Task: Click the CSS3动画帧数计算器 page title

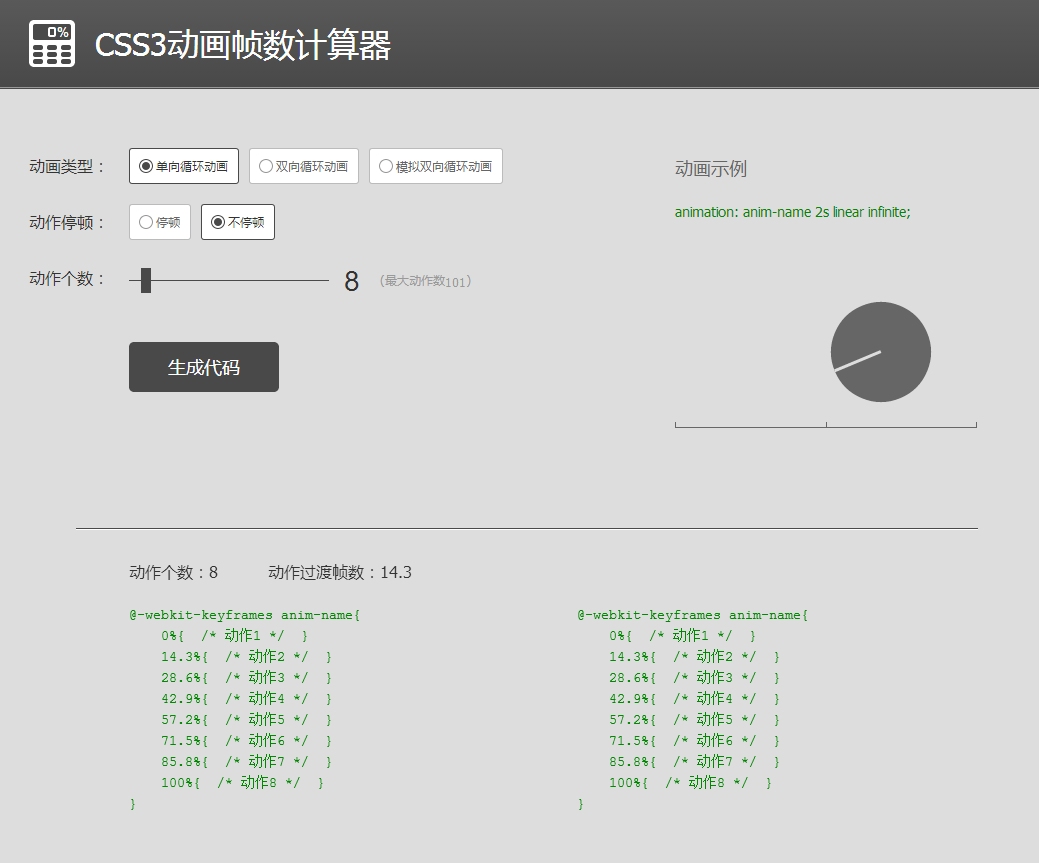Action: point(243,44)
